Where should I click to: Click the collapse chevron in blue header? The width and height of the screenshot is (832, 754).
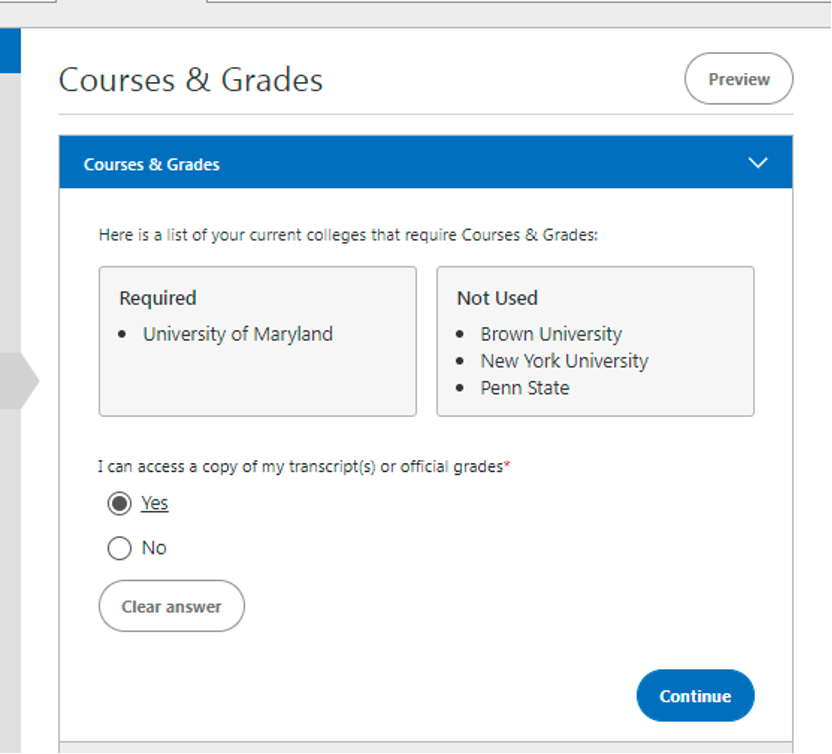[758, 163]
